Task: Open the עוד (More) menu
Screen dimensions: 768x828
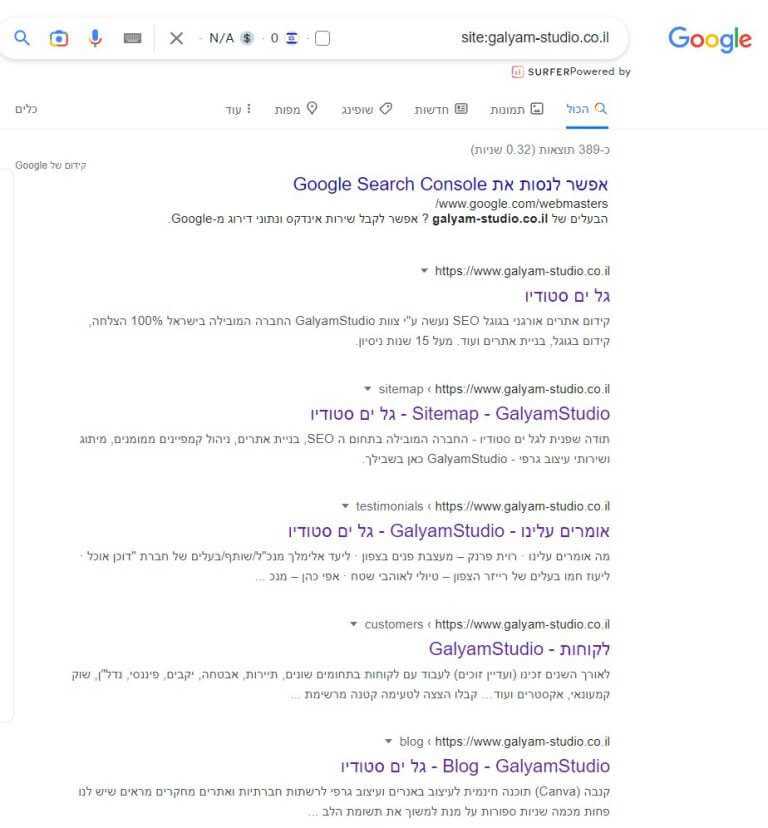Action: click(238, 109)
